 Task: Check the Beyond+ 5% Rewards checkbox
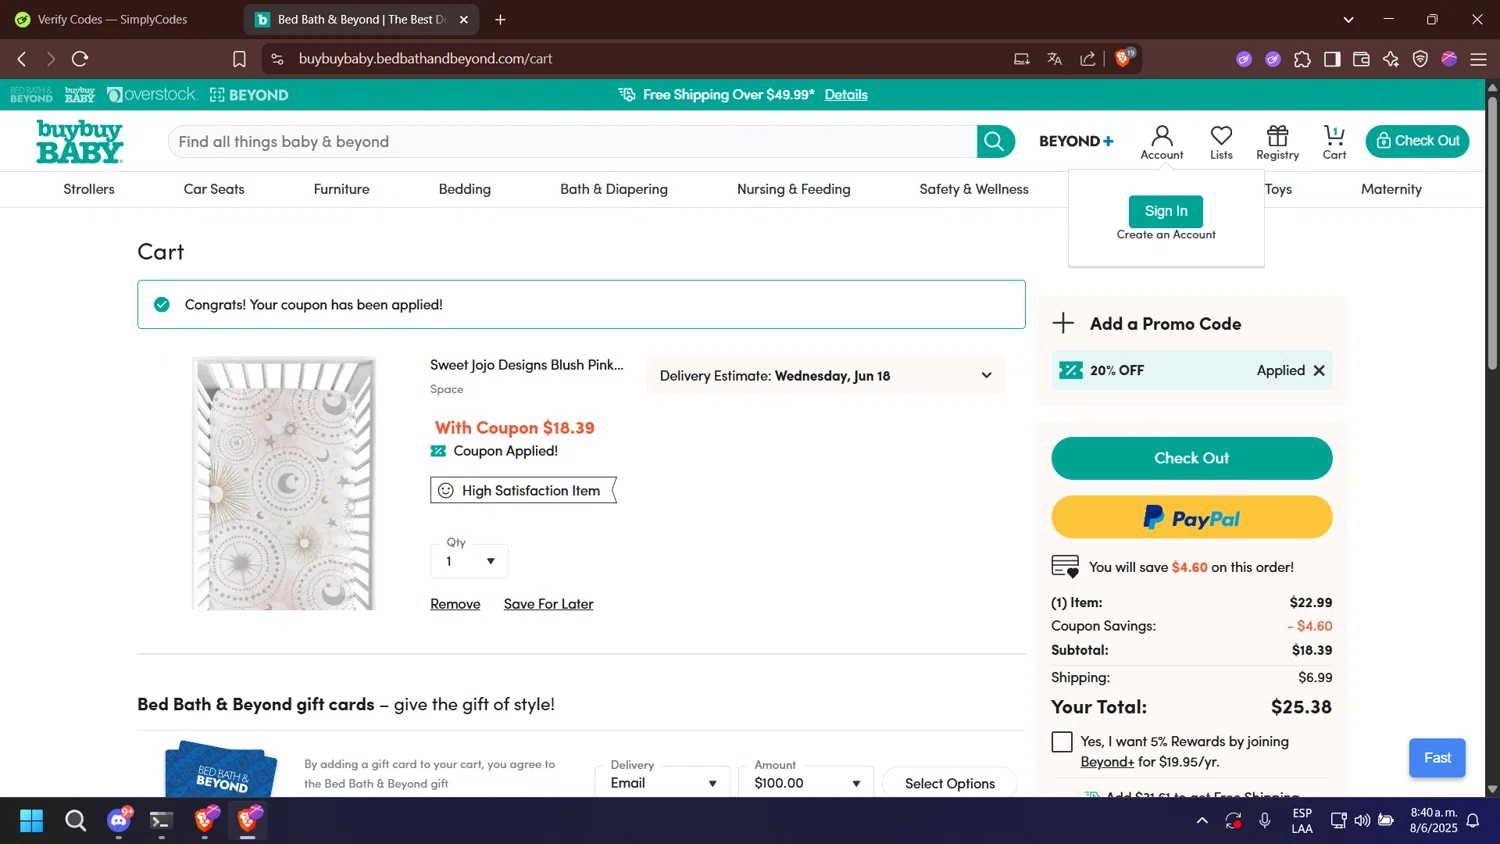(x=1062, y=742)
